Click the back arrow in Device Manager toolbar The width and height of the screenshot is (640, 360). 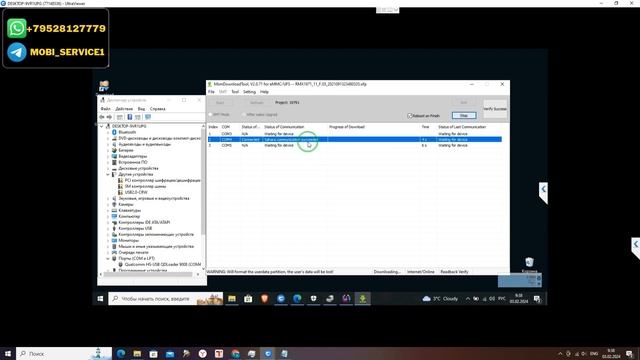coord(102,117)
